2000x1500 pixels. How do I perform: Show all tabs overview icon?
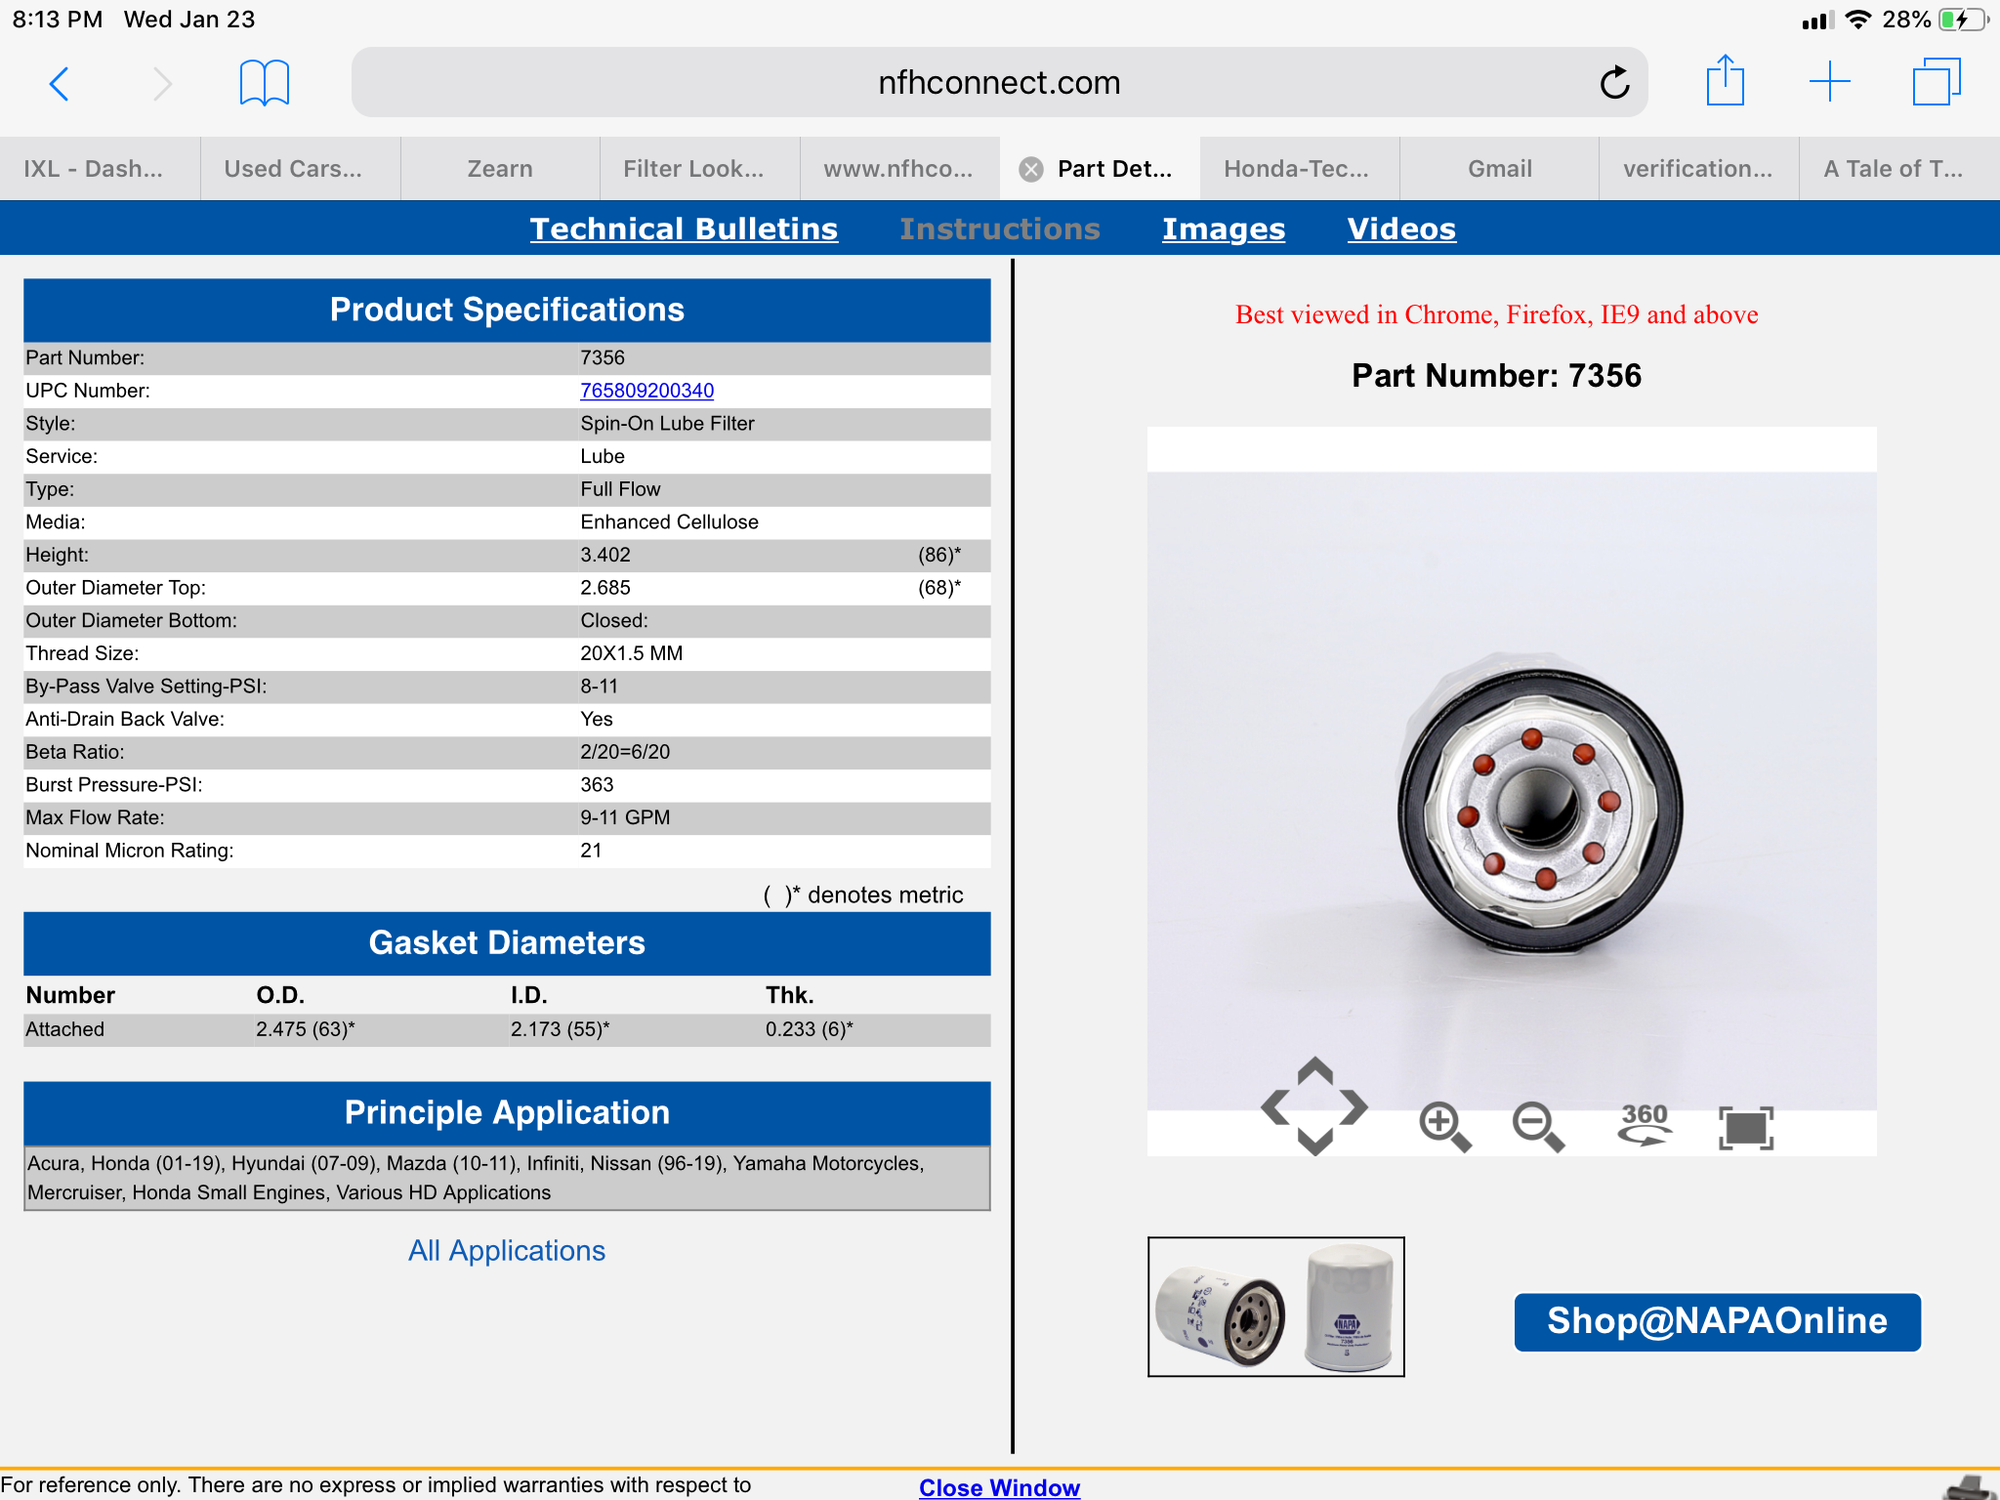(x=1935, y=82)
